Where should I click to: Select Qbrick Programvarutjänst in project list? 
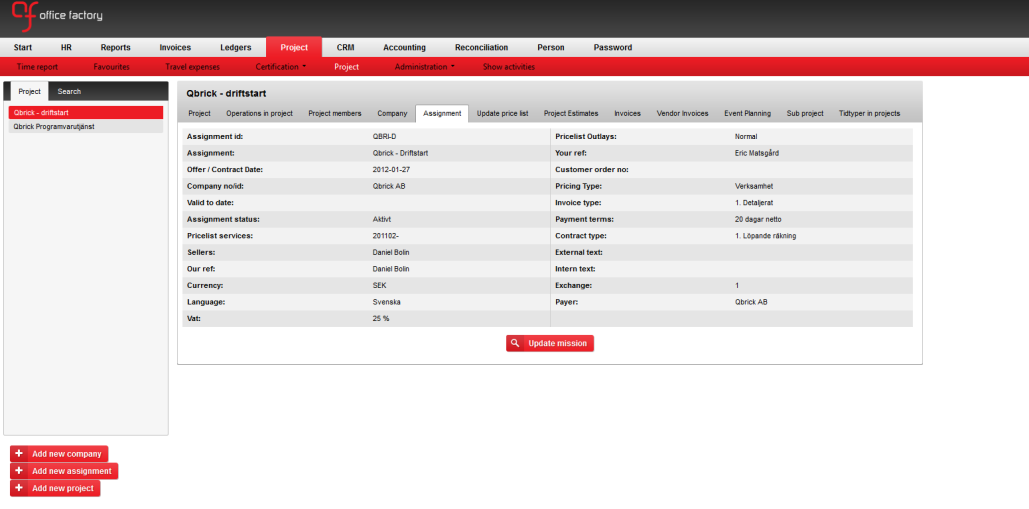coord(86,127)
